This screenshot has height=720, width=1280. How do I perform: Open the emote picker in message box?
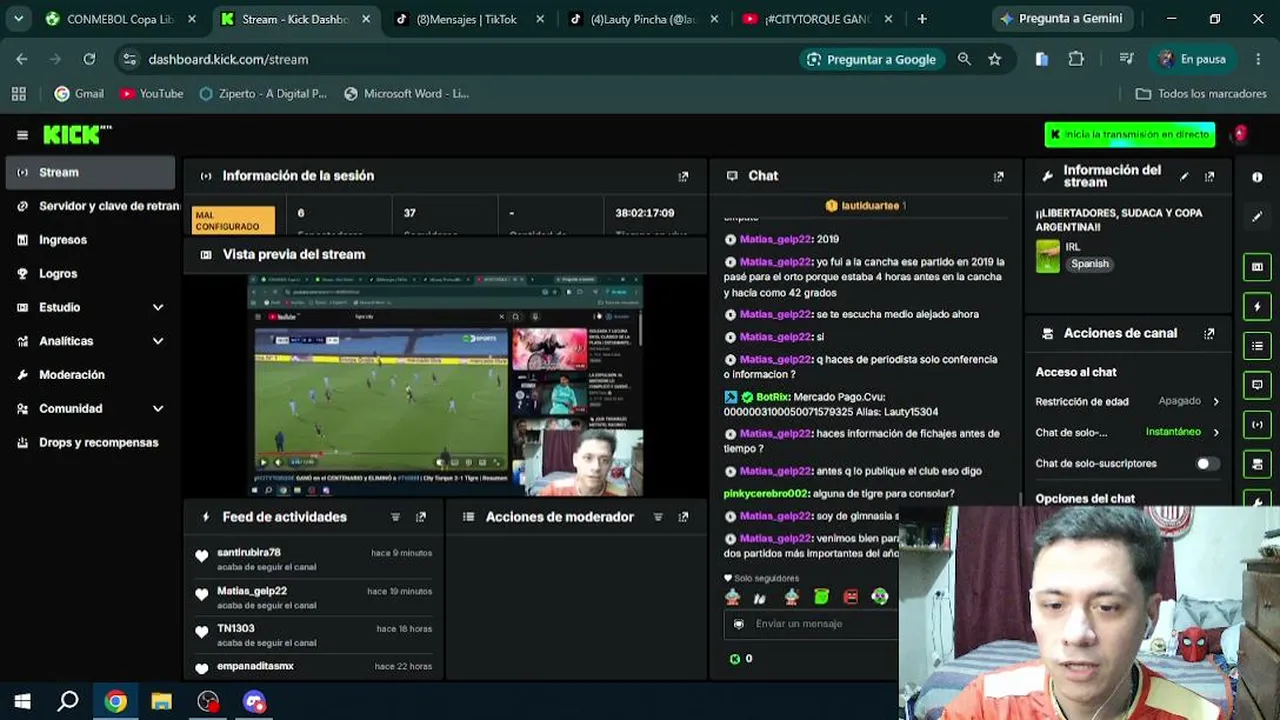coord(739,624)
